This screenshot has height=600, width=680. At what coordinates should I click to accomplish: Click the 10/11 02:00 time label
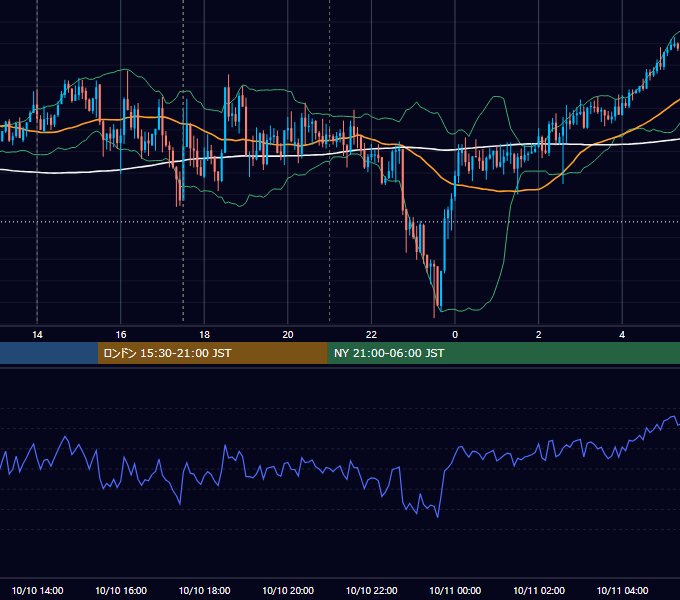click(x=539, y=590)
